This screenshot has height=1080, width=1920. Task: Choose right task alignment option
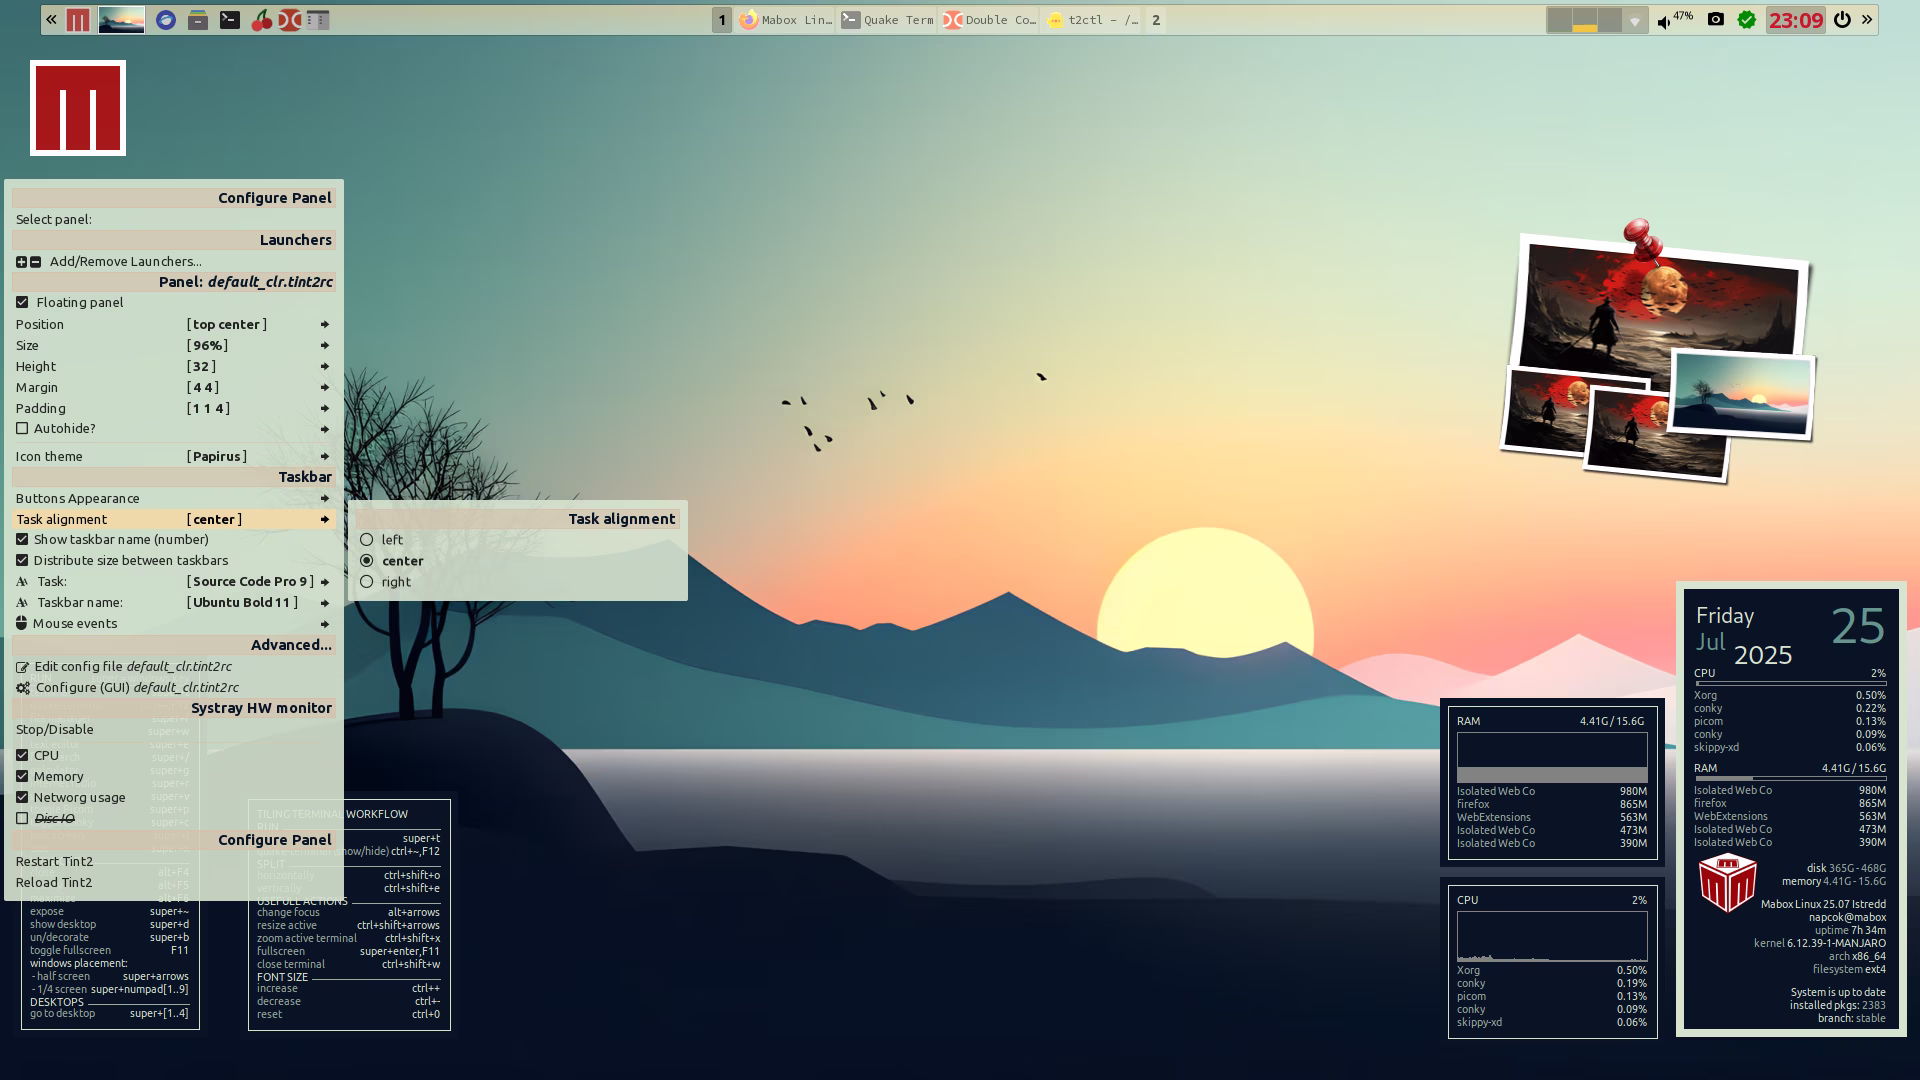367,581
